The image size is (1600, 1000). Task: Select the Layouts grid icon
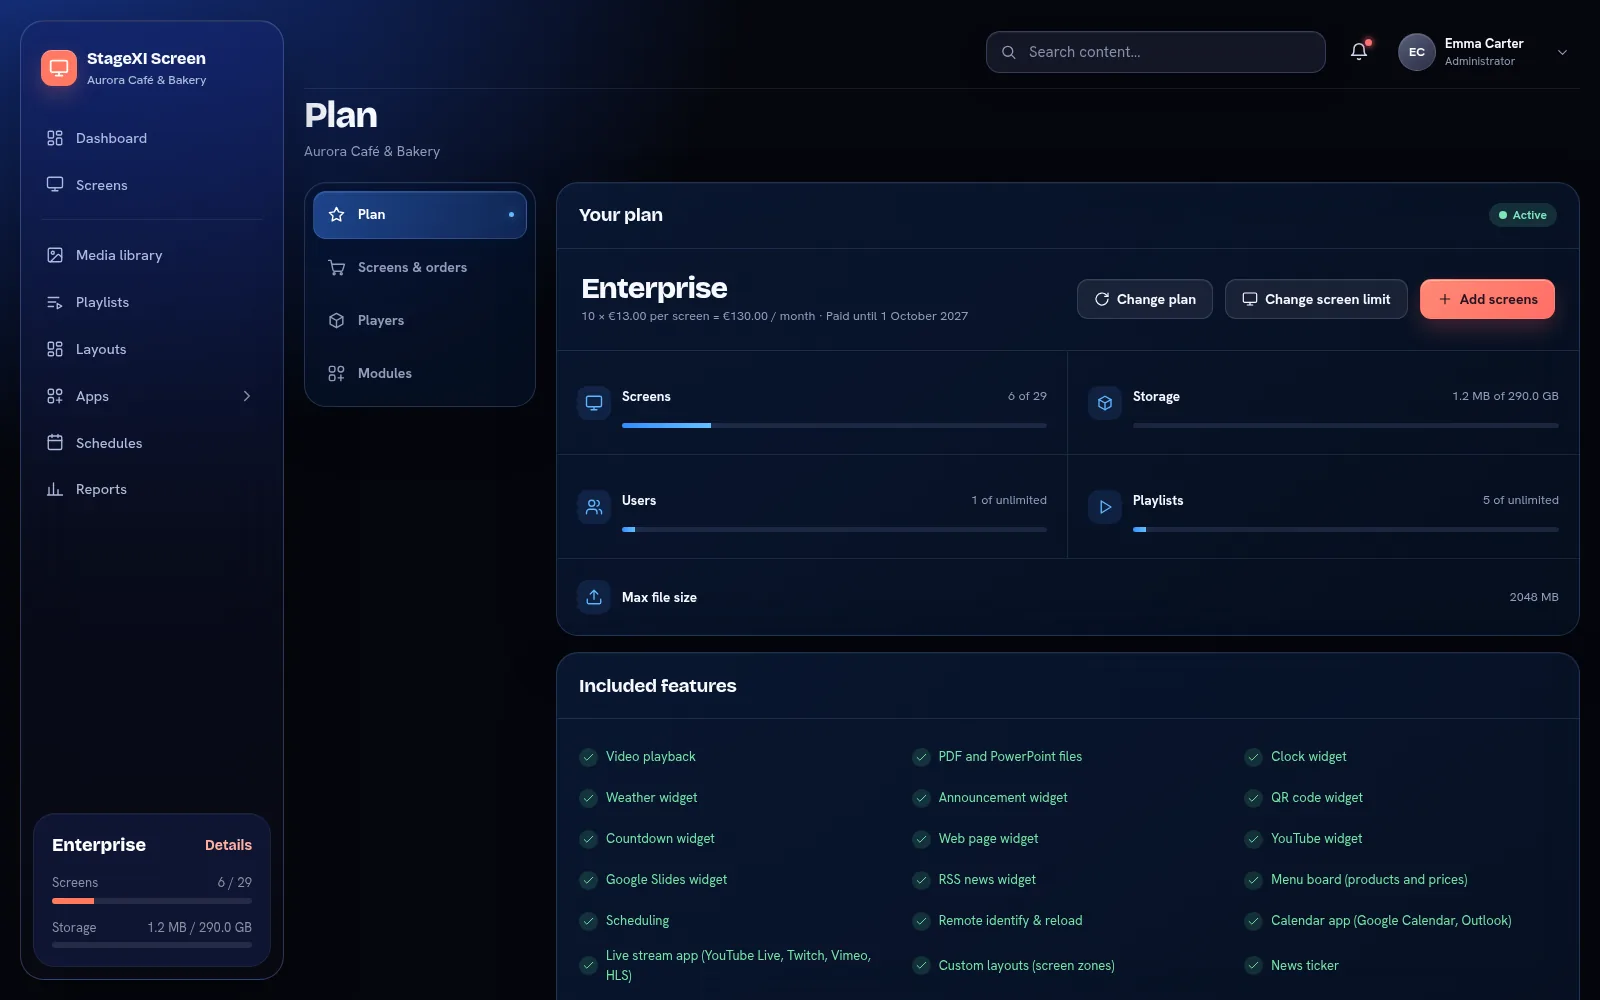pos(55,349)
